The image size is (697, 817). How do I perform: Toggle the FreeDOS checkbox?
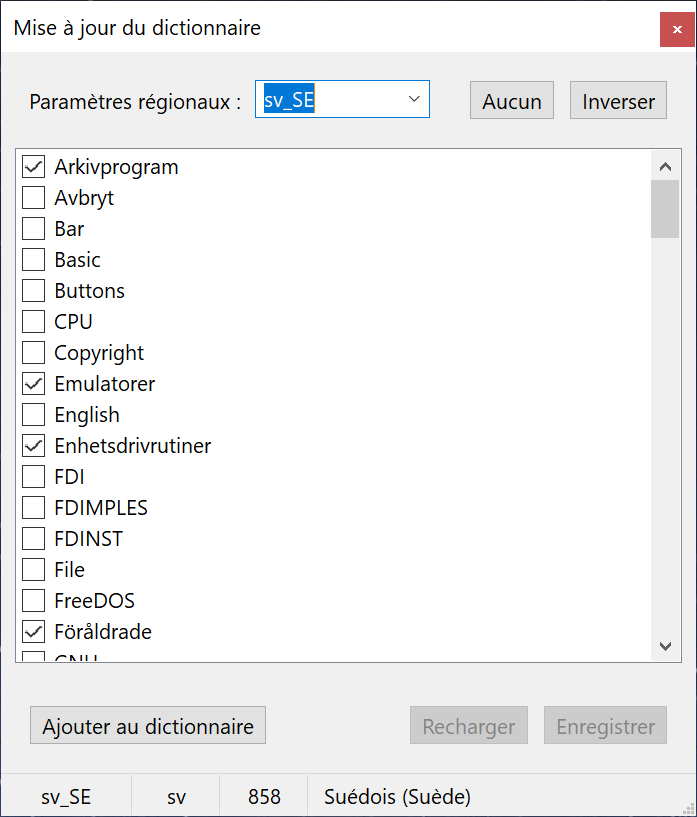pyautogui.click(x=34, y=601)
